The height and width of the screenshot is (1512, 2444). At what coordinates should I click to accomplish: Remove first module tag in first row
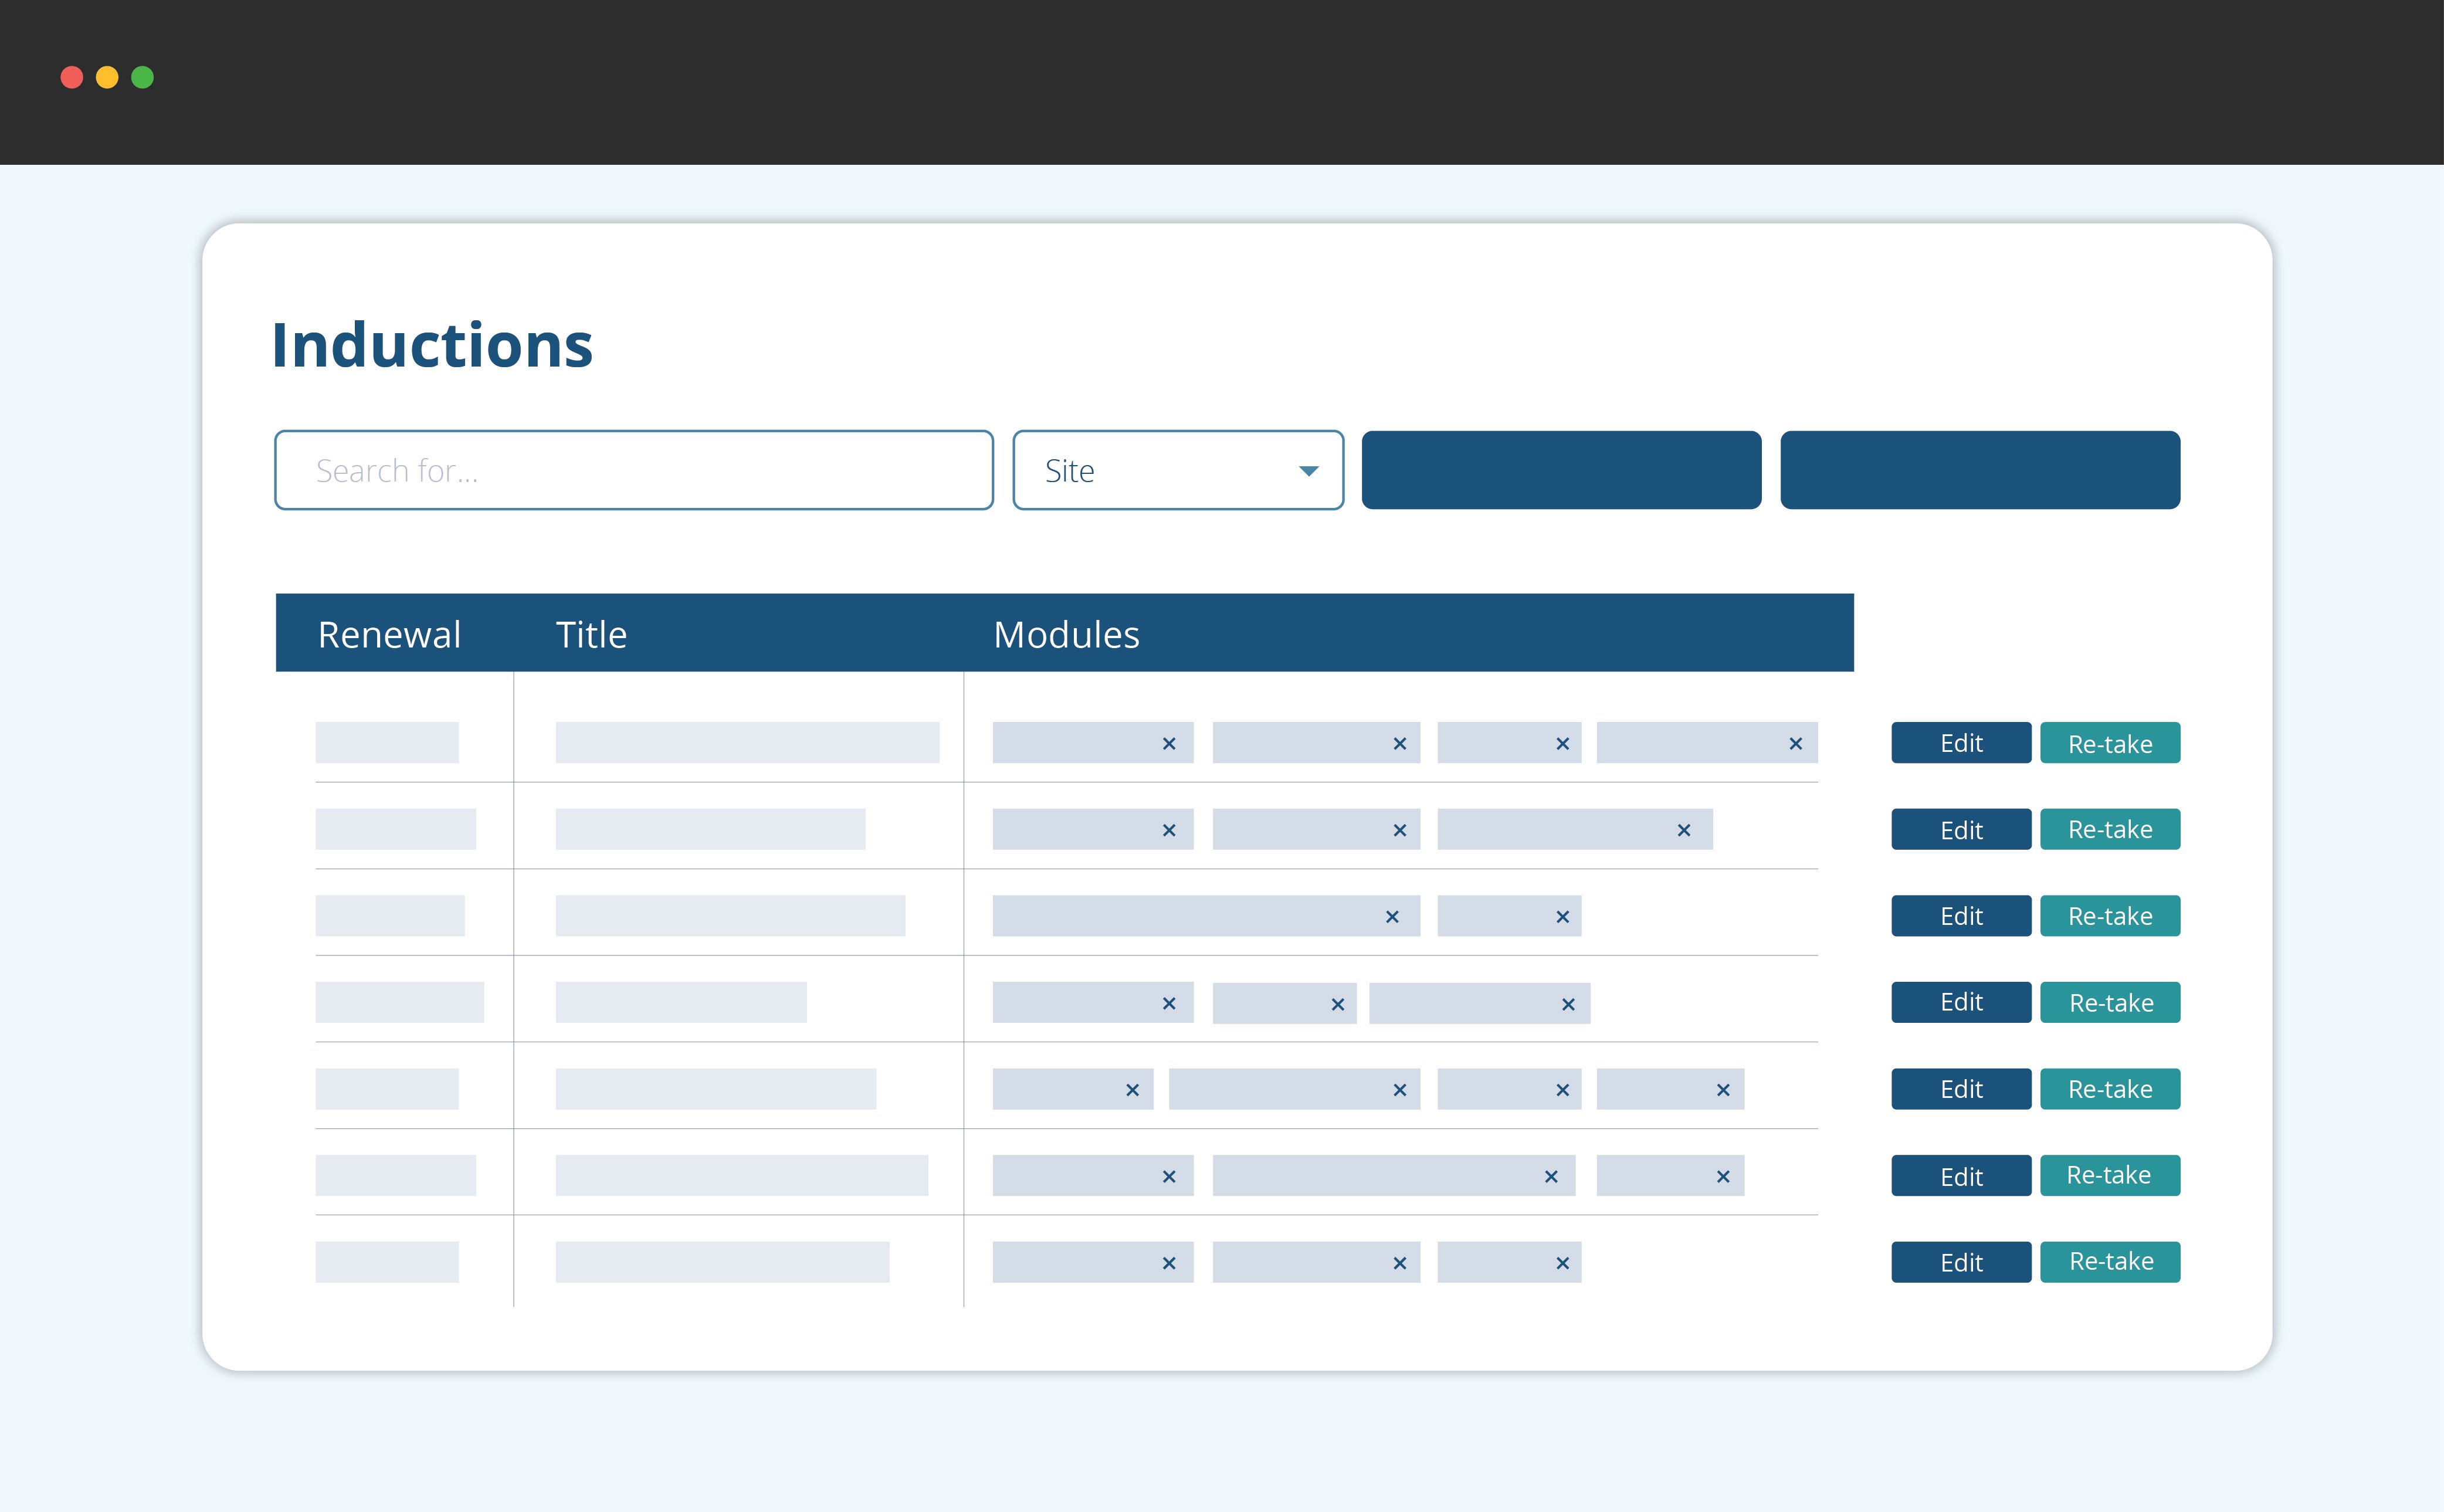[x=1168, y=744]
